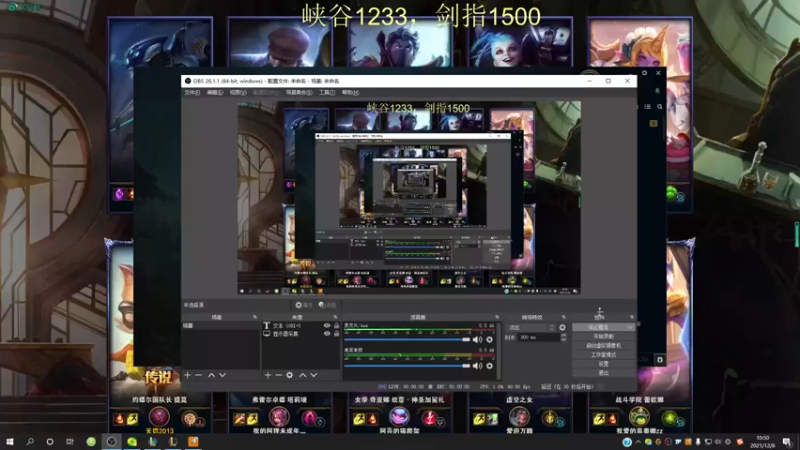
Task: Open 设置 settings in Controls panel
Action: [x=604, y=364]
